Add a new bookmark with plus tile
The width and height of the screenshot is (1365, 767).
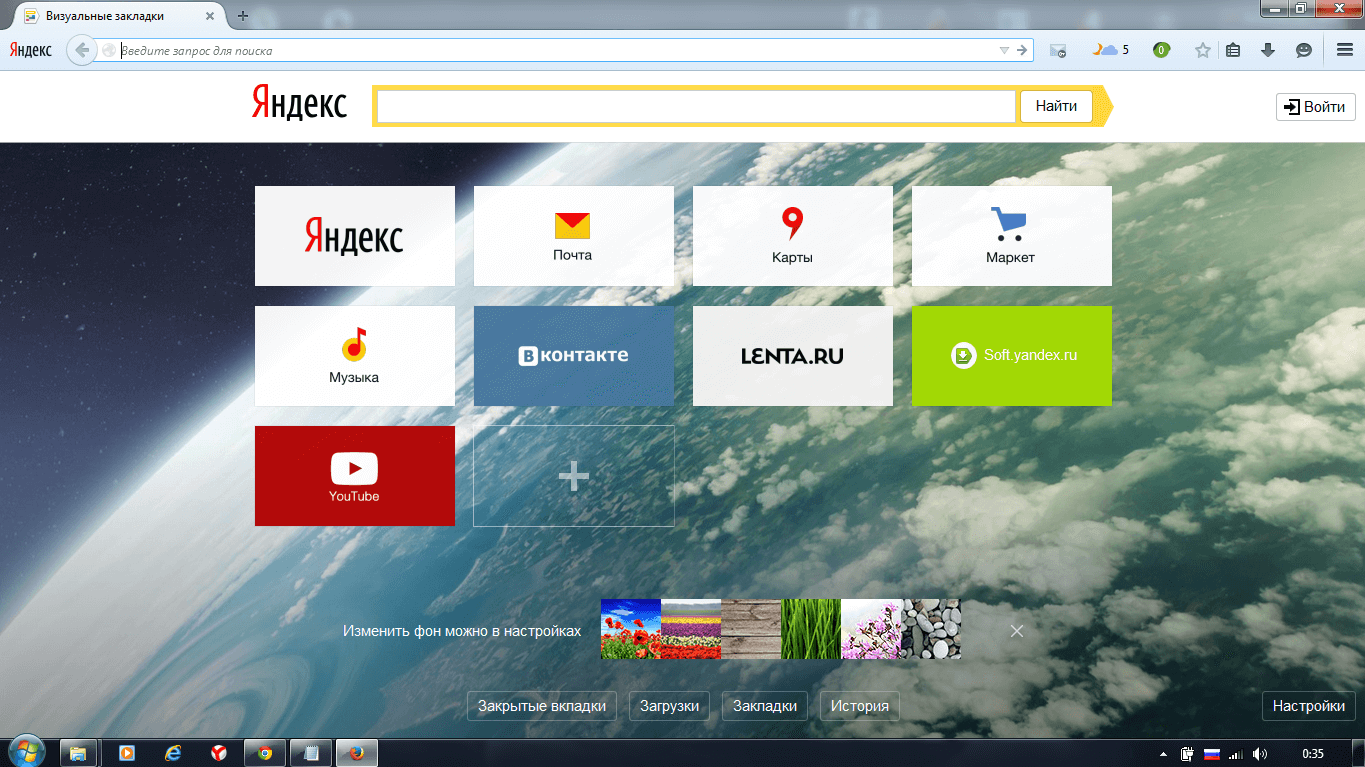(x=573, y=476)
